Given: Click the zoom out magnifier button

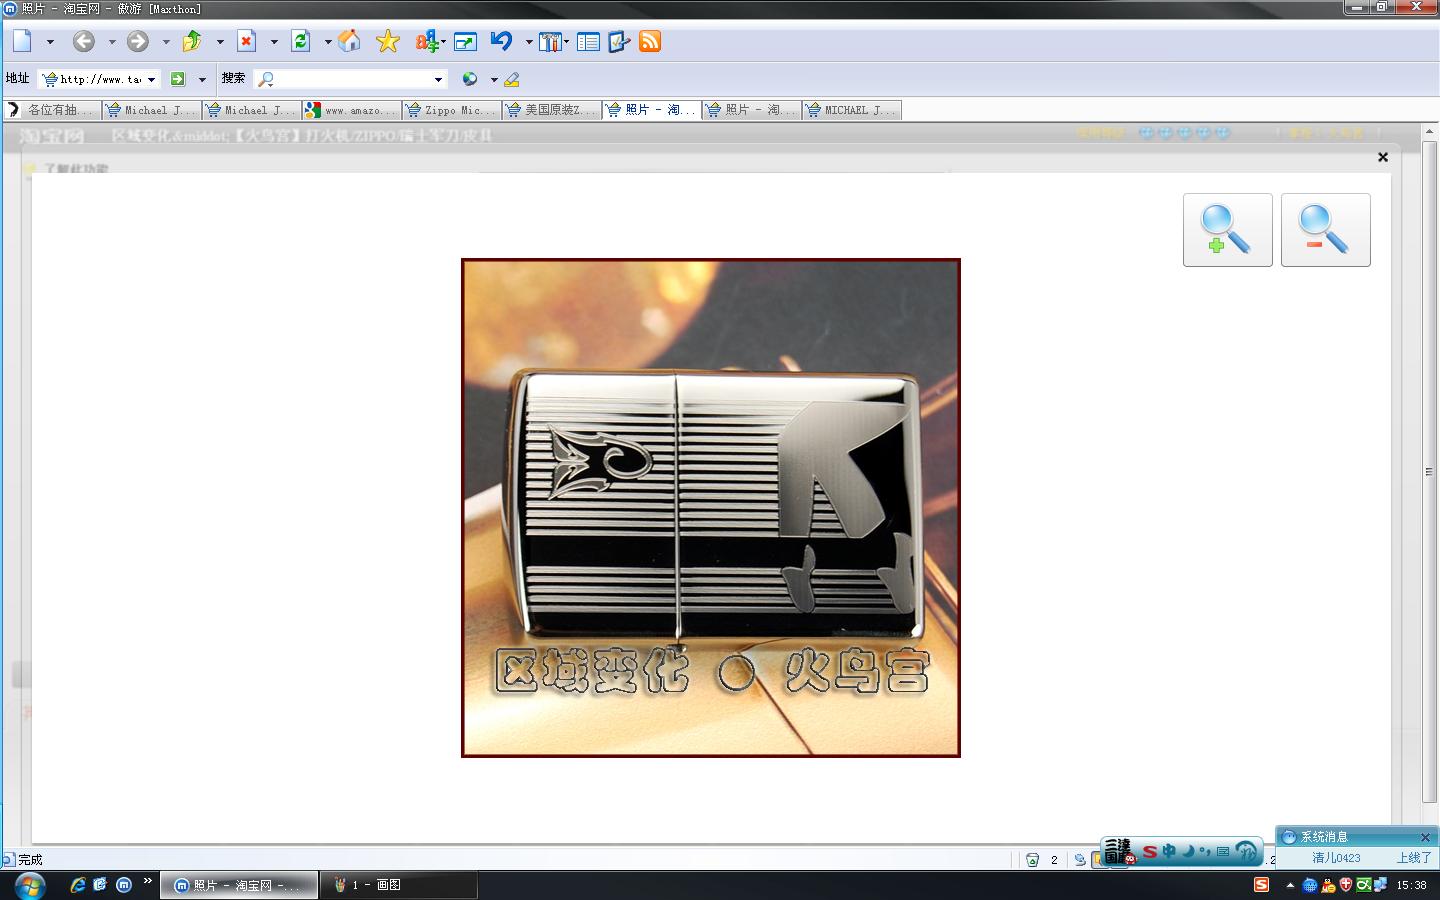Looking at the screenshot, I should [1325, 230].
